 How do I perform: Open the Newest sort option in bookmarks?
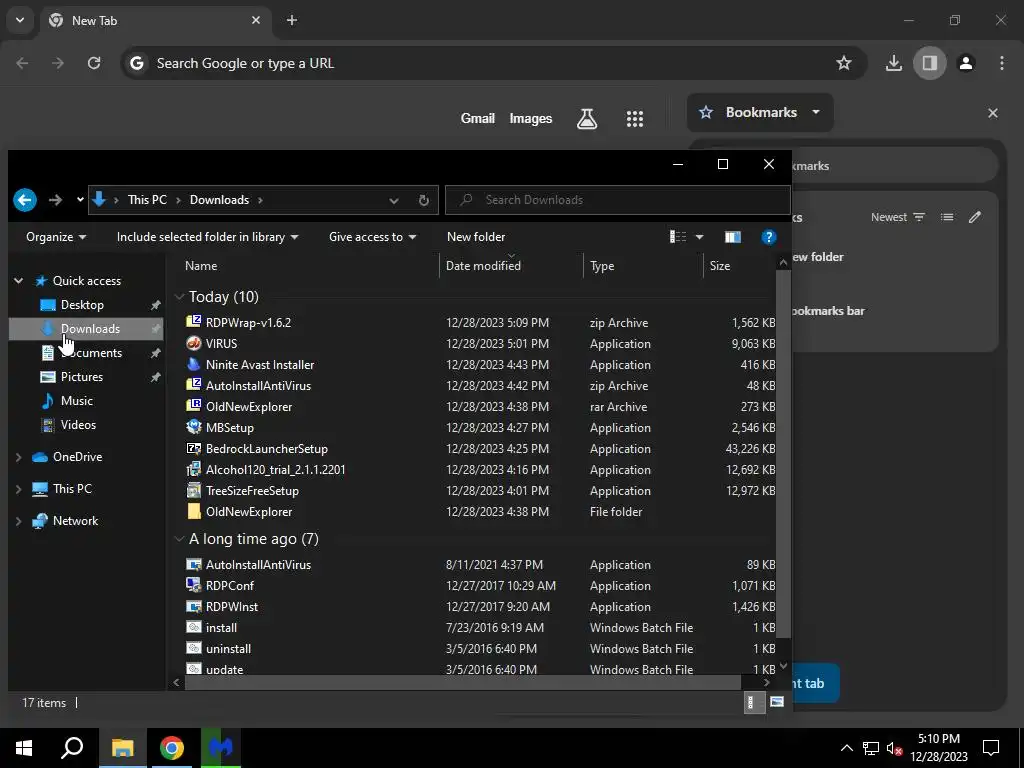click(897, 217)
